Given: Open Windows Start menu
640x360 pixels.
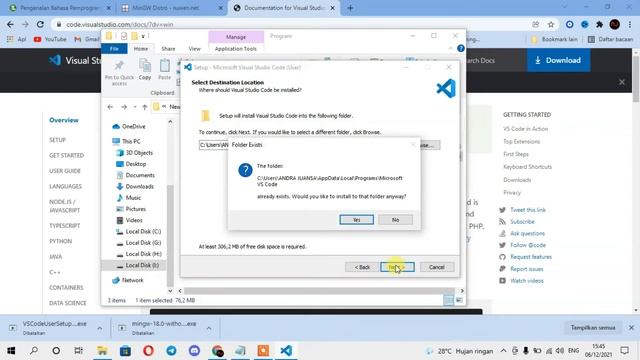Looking at the screenshot, I should [11, 351].
